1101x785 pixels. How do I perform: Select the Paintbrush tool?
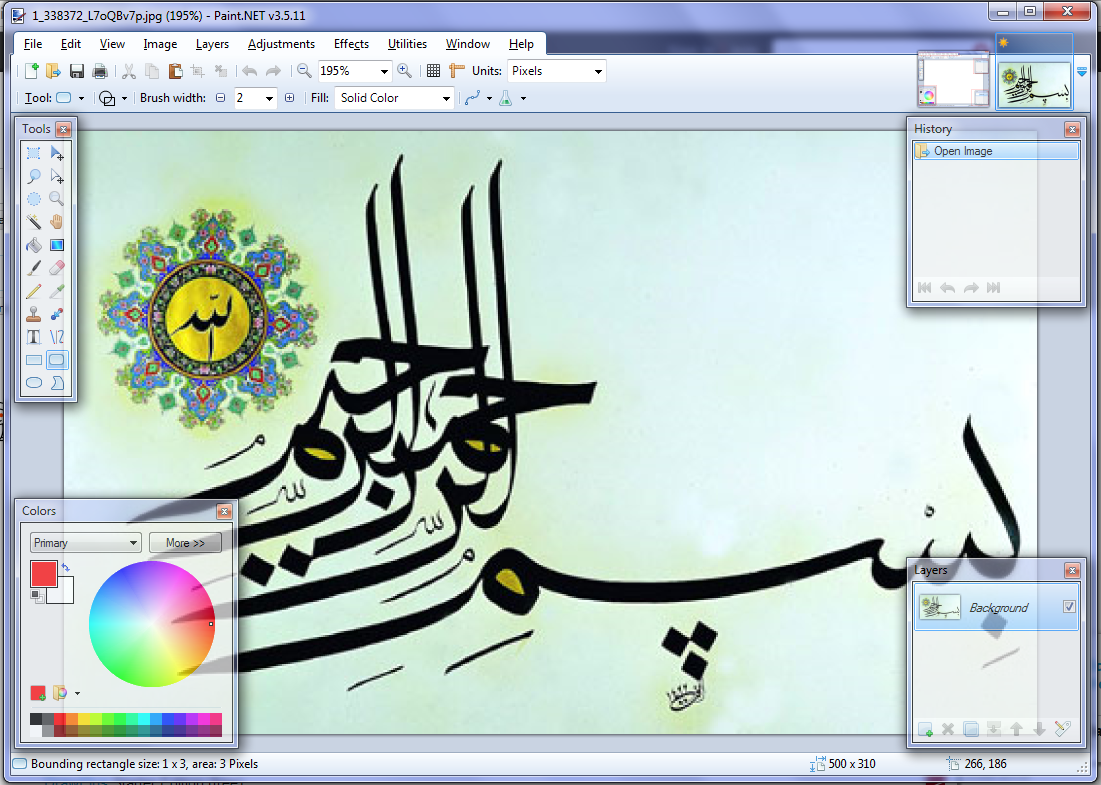tap(34, 268)
